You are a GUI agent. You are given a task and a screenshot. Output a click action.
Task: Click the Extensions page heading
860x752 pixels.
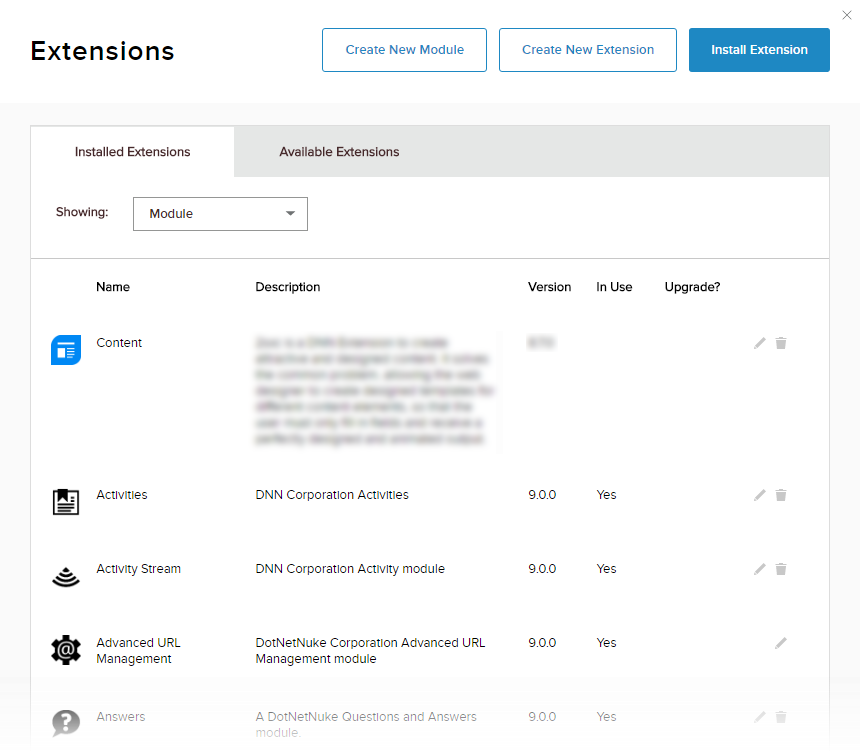click(x=103, y=51)
